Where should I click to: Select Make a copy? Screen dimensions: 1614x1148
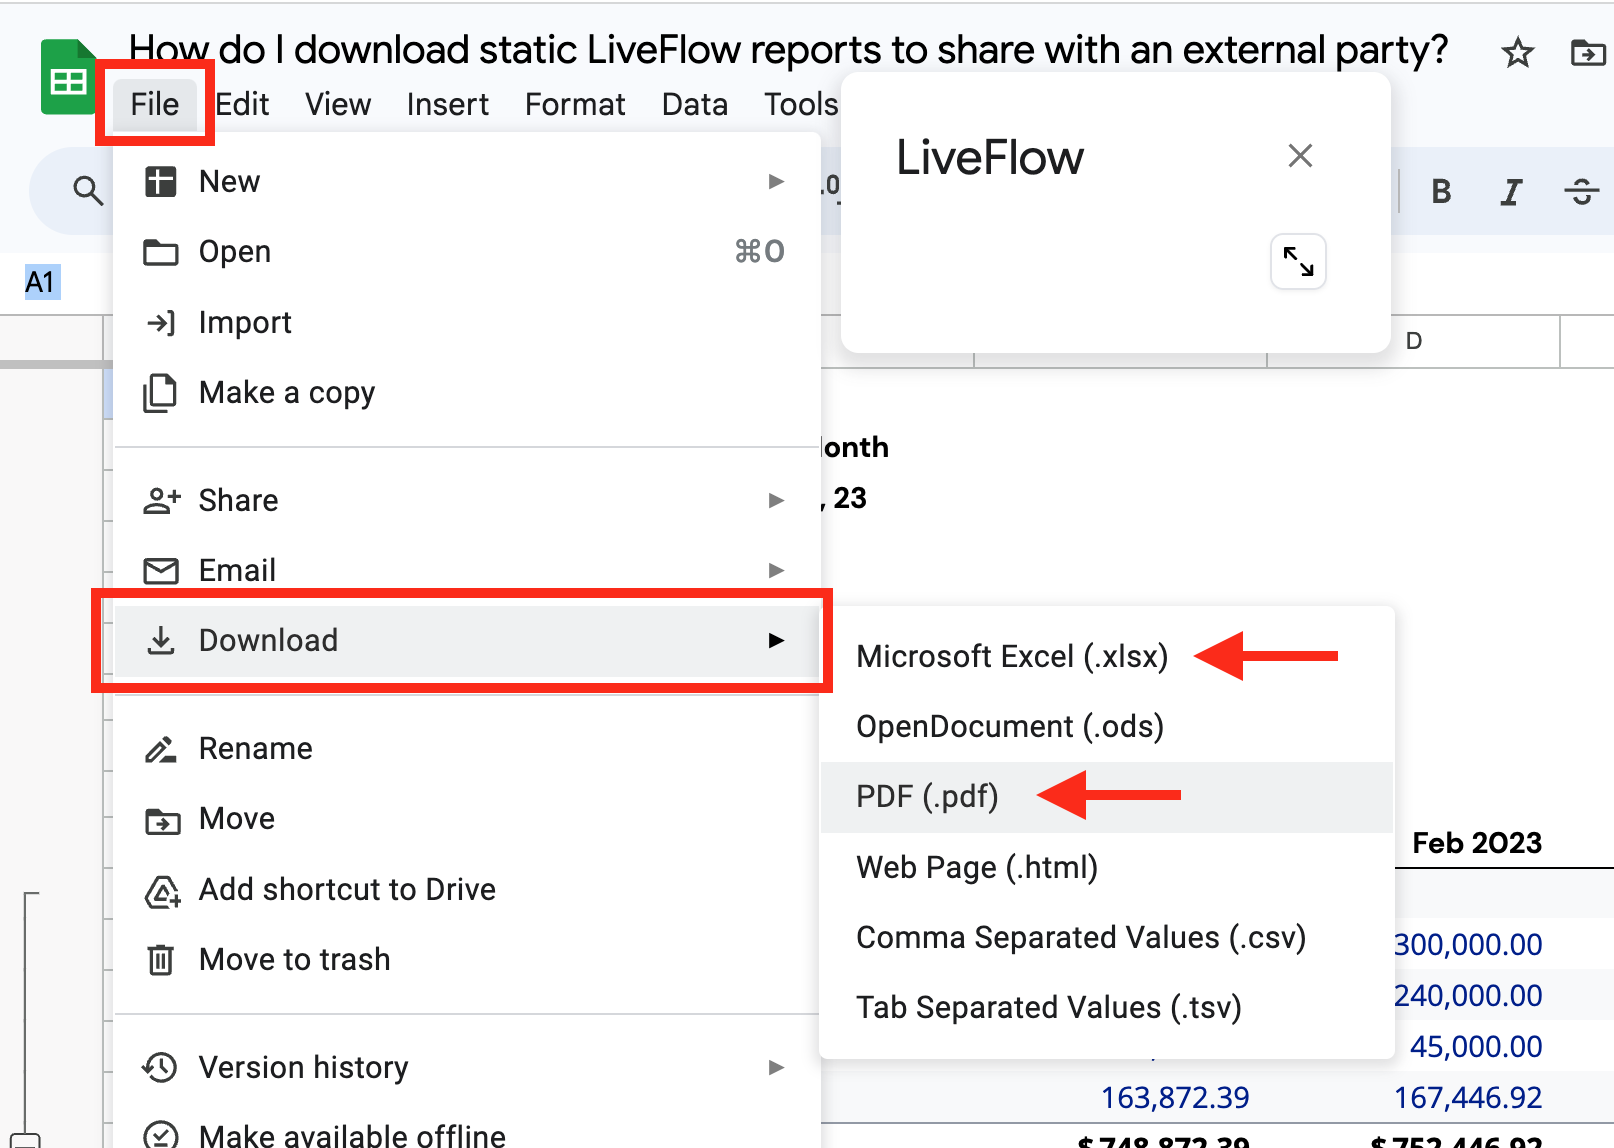point(467,393)
